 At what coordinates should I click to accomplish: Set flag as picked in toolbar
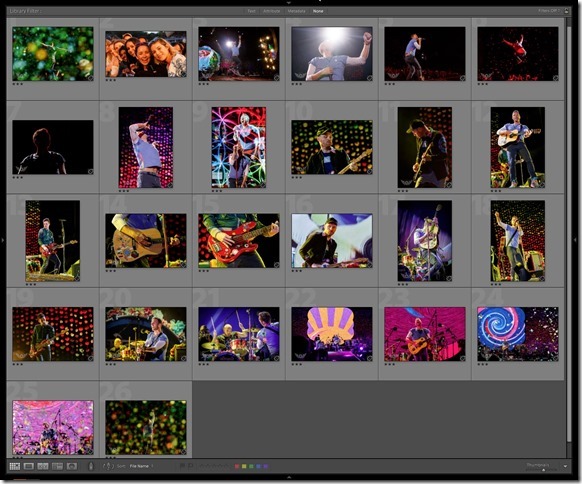pos(182,466)
